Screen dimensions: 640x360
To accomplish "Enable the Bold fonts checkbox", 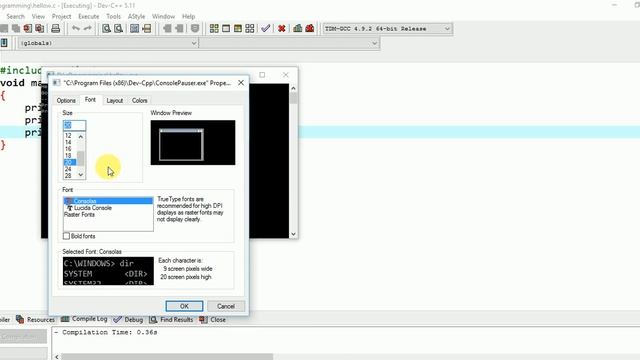I will point(66,236).
